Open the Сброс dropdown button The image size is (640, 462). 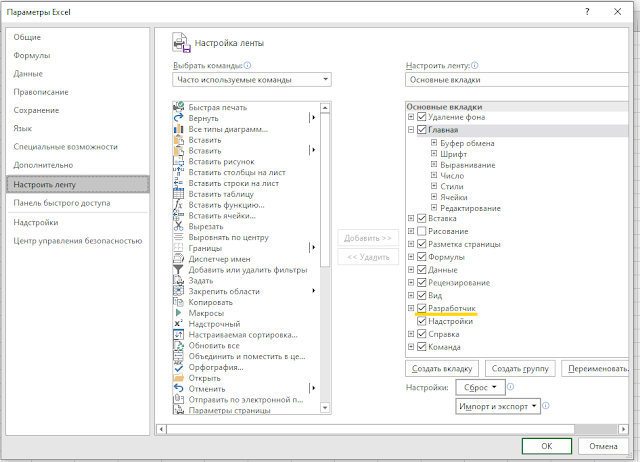point(480,387)
